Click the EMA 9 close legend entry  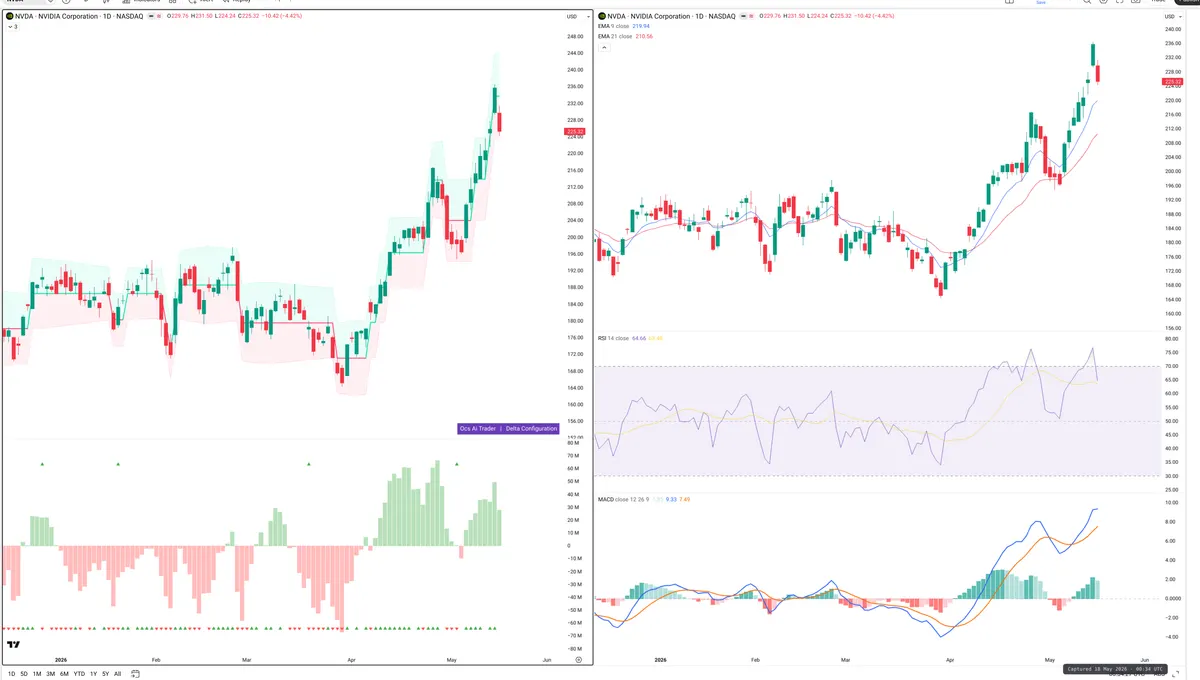point(616,27)
